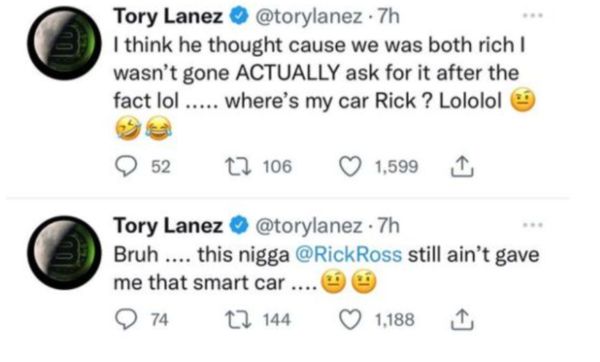Open Tory Lanez name on second tweet
Image resolution: width=600 pixels, height=362 pixels.
[x=168, y=225]
